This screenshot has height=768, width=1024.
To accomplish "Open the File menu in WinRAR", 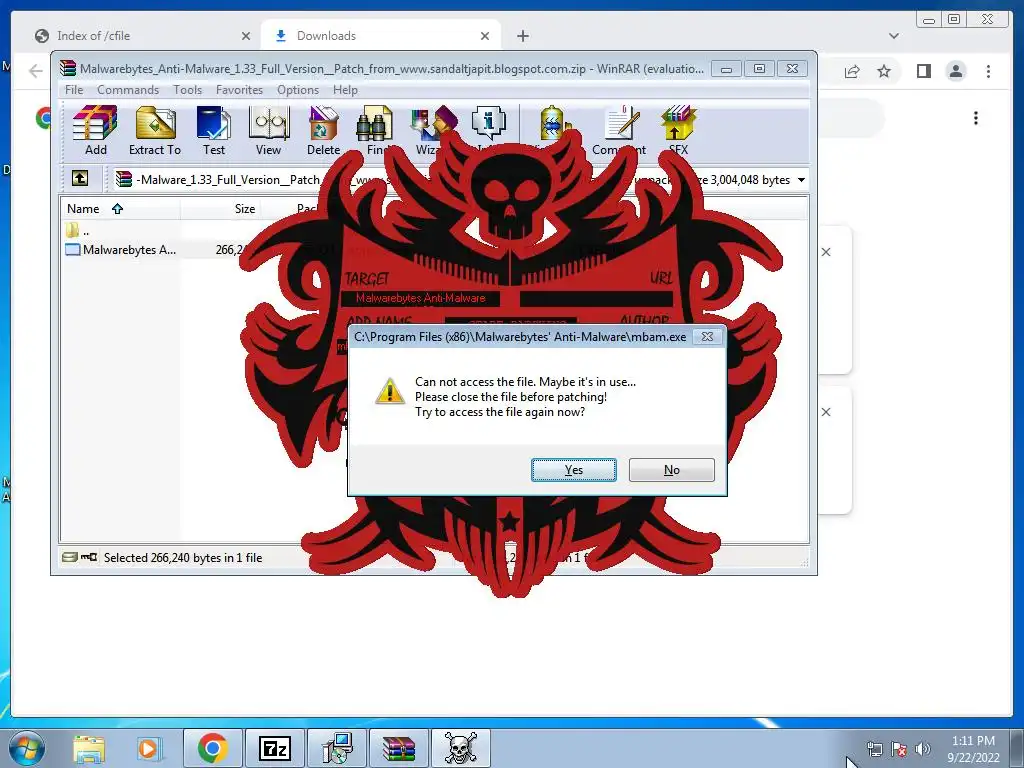I will 74,89.
